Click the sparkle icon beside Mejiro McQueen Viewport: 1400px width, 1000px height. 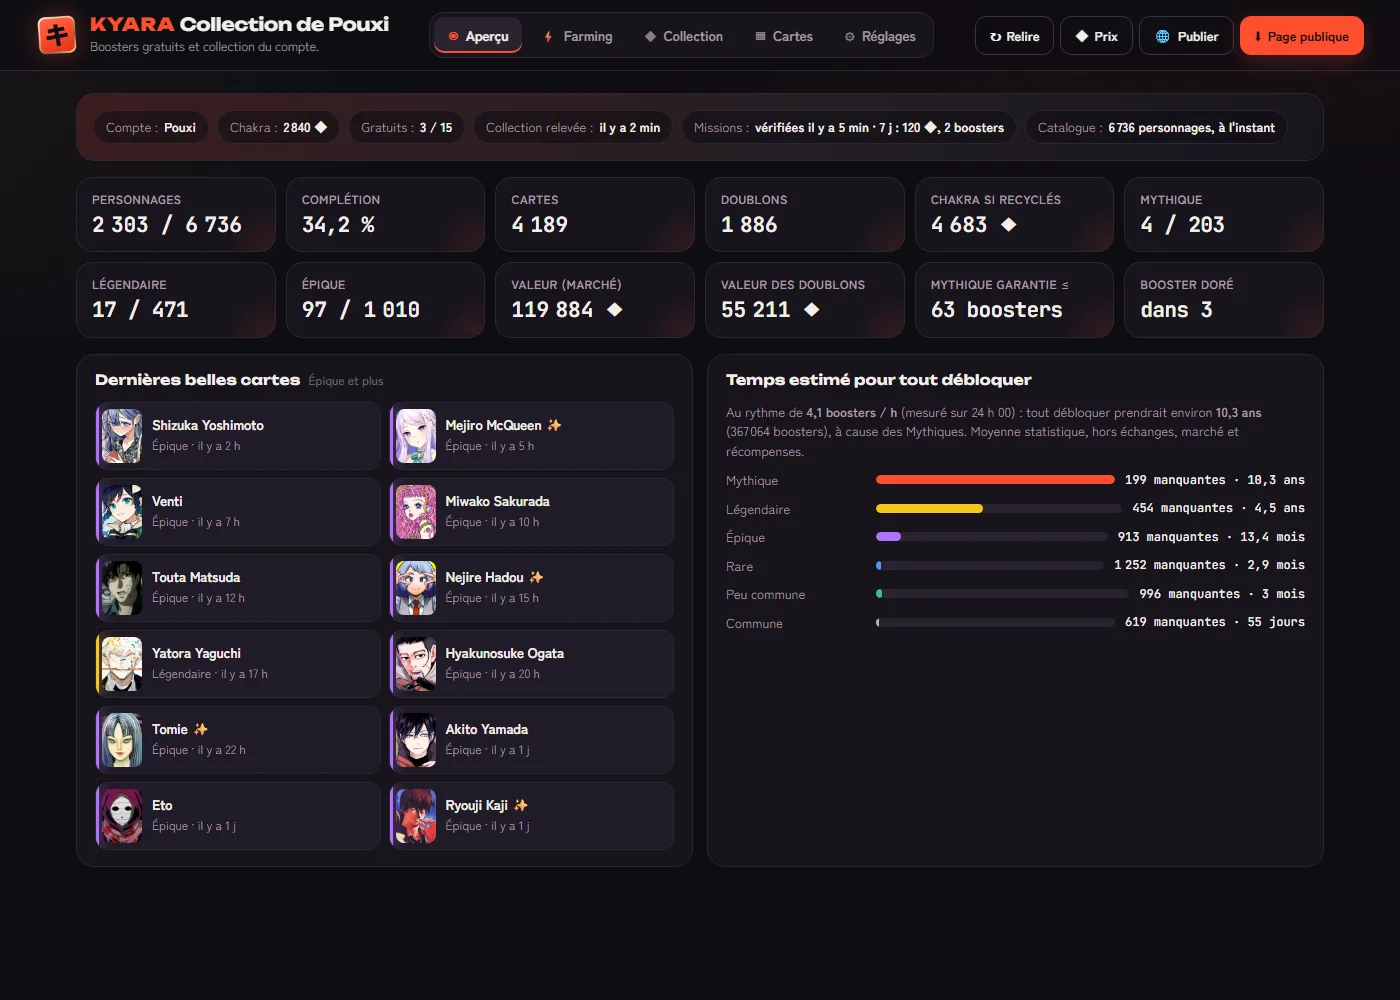tap(554, 425)
